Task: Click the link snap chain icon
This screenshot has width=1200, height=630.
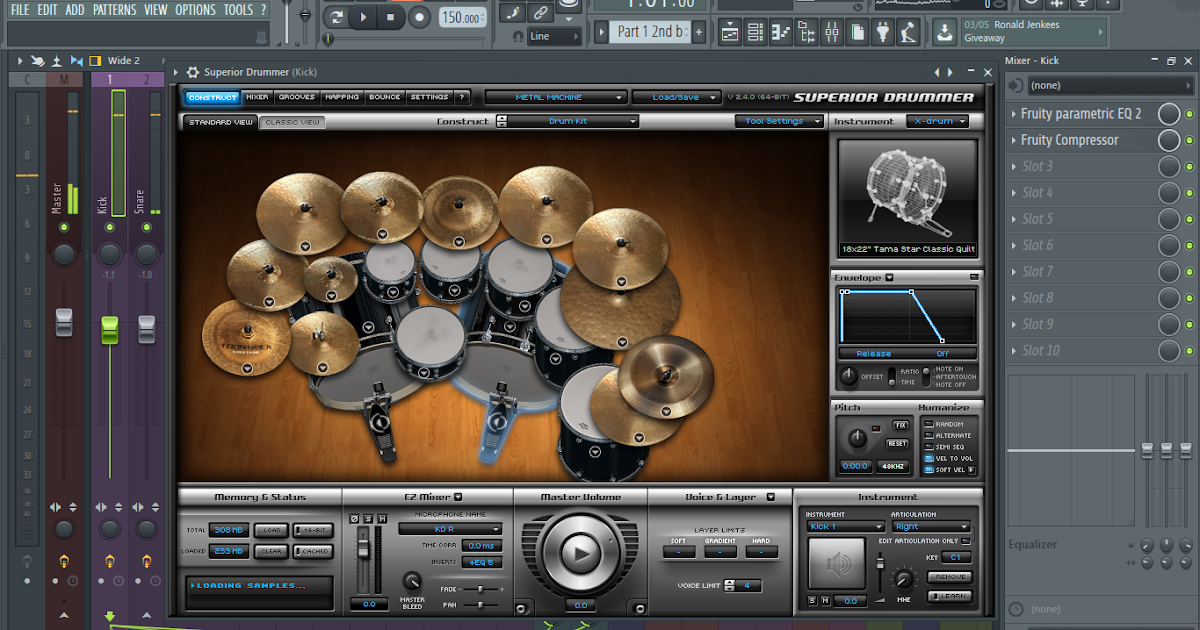Action: pos(541,13)
